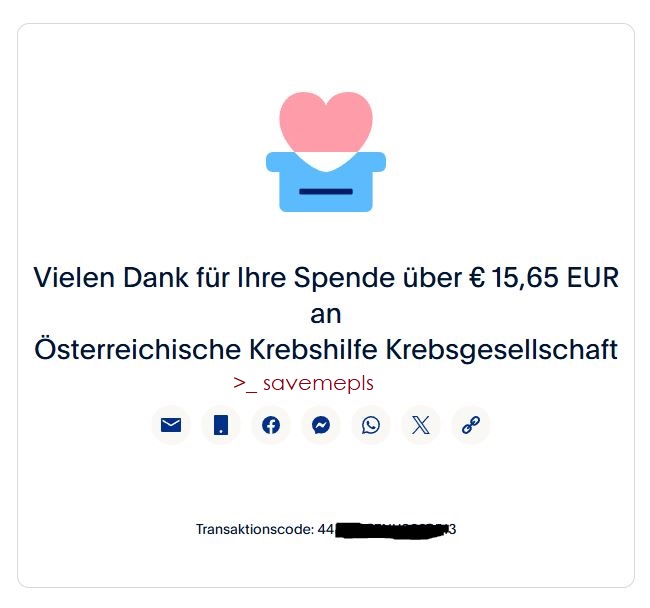Post the donation on X

[x=421, y=425]
